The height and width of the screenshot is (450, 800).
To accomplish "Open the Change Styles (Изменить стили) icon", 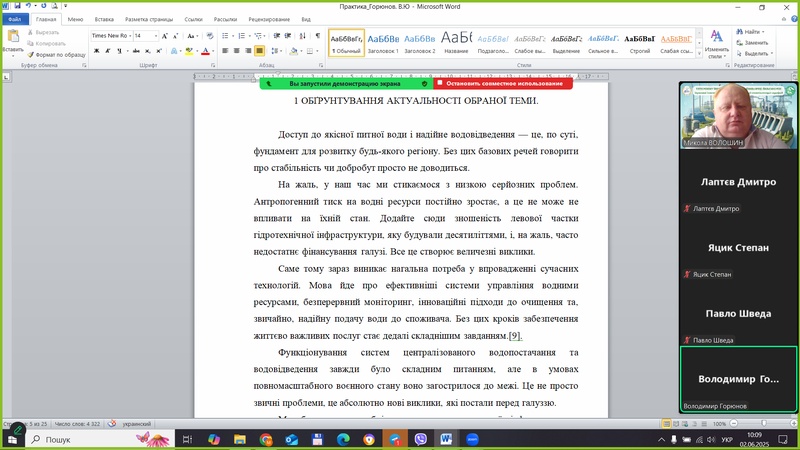I will [x=716, y=36].
